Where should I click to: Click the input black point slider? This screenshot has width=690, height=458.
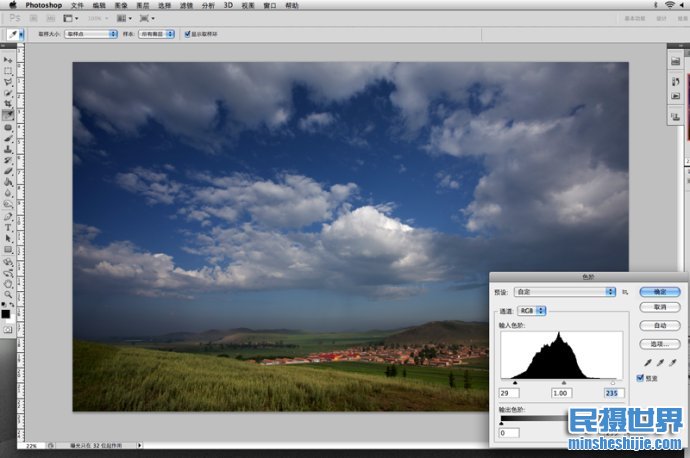pyautogui.click(x=515, y=383)
